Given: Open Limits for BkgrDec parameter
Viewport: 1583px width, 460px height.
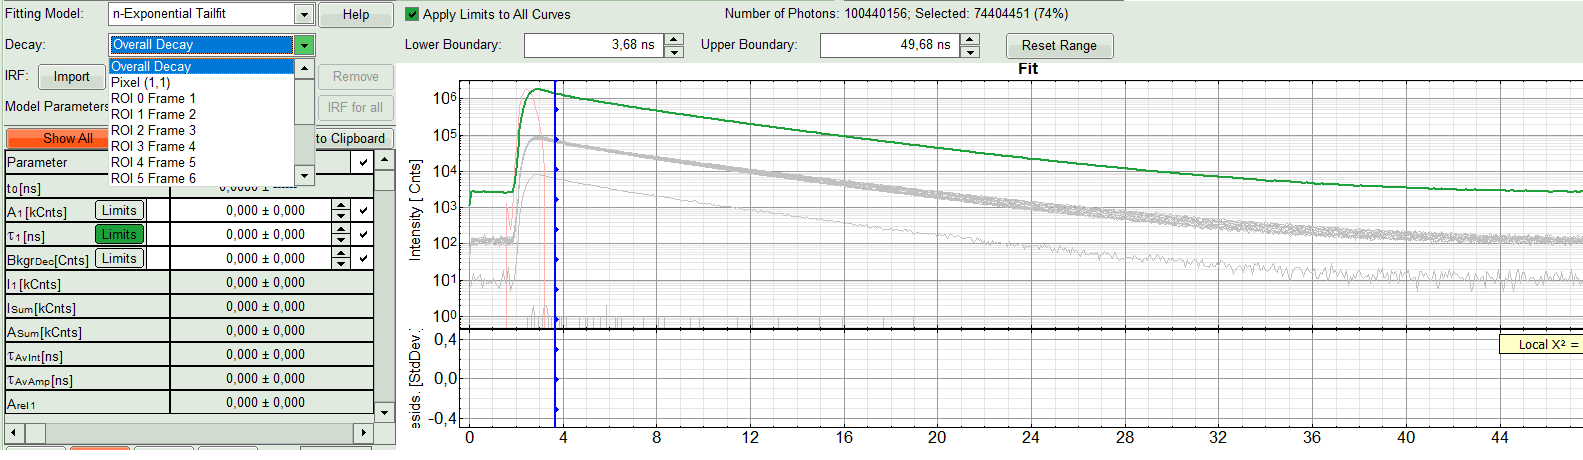Looking at the screenshot, I should pyautogui.click(x=119, y=258).
